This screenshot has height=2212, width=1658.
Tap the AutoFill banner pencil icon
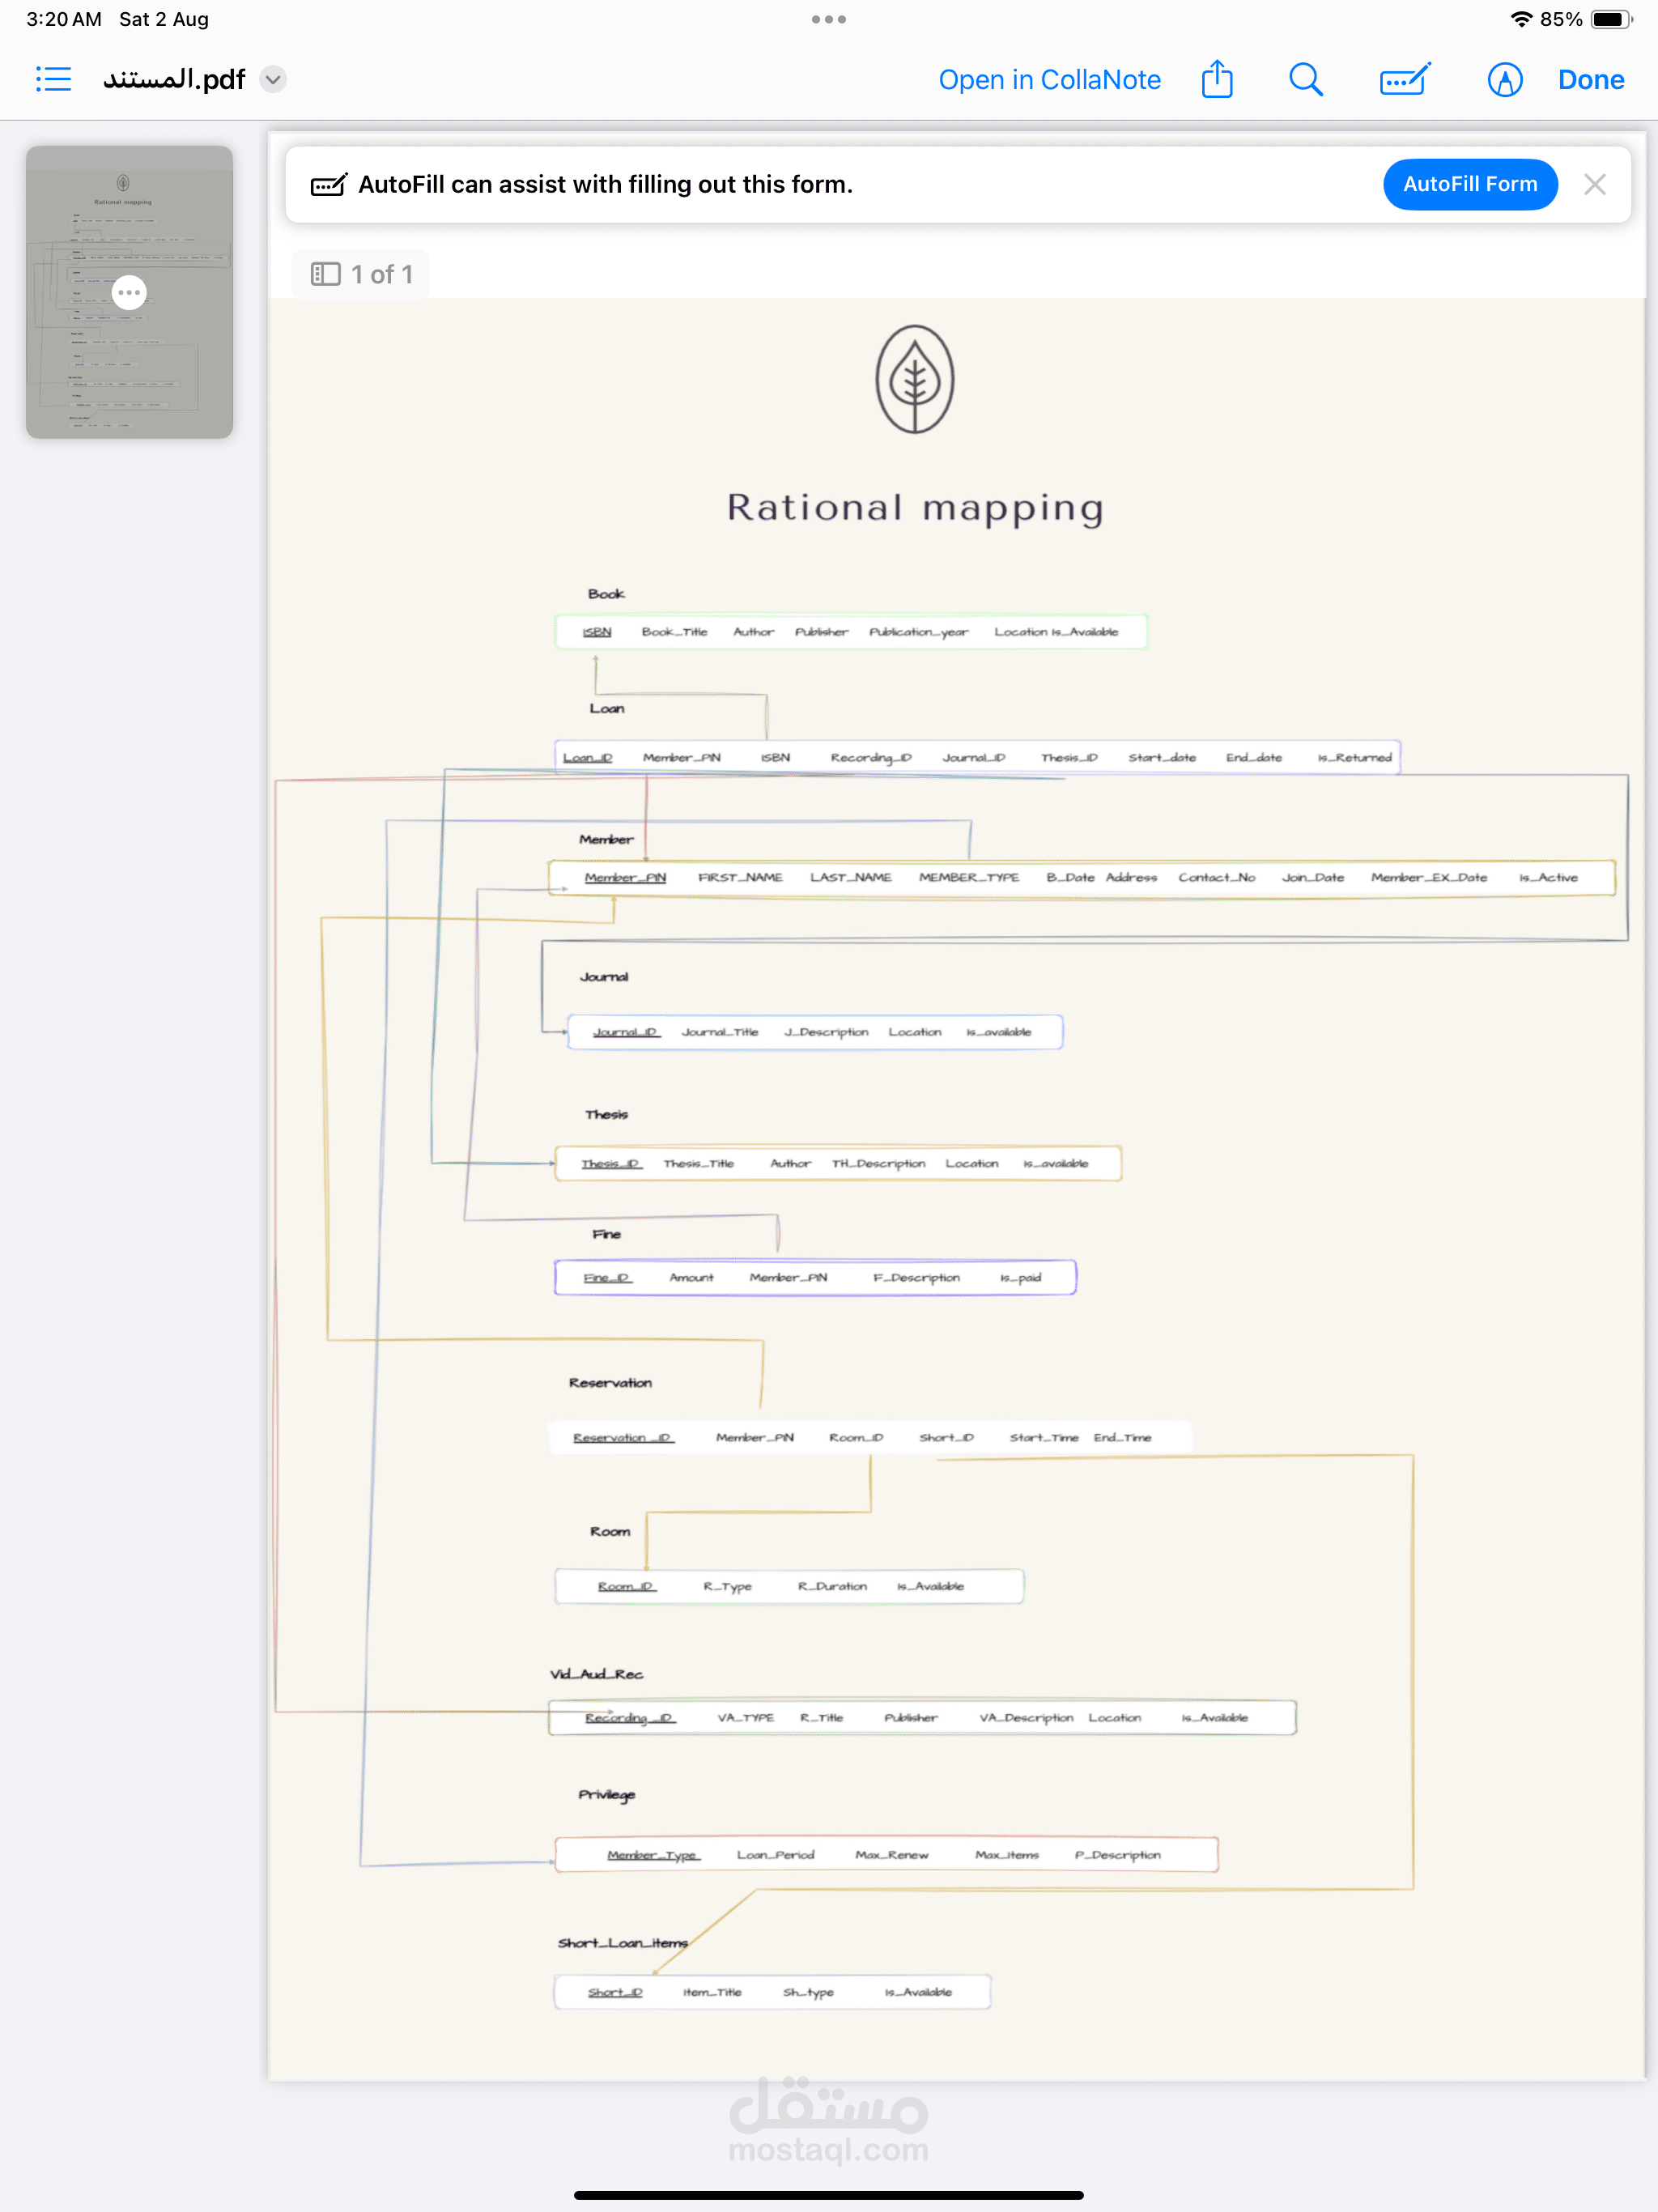coord(329,184)
